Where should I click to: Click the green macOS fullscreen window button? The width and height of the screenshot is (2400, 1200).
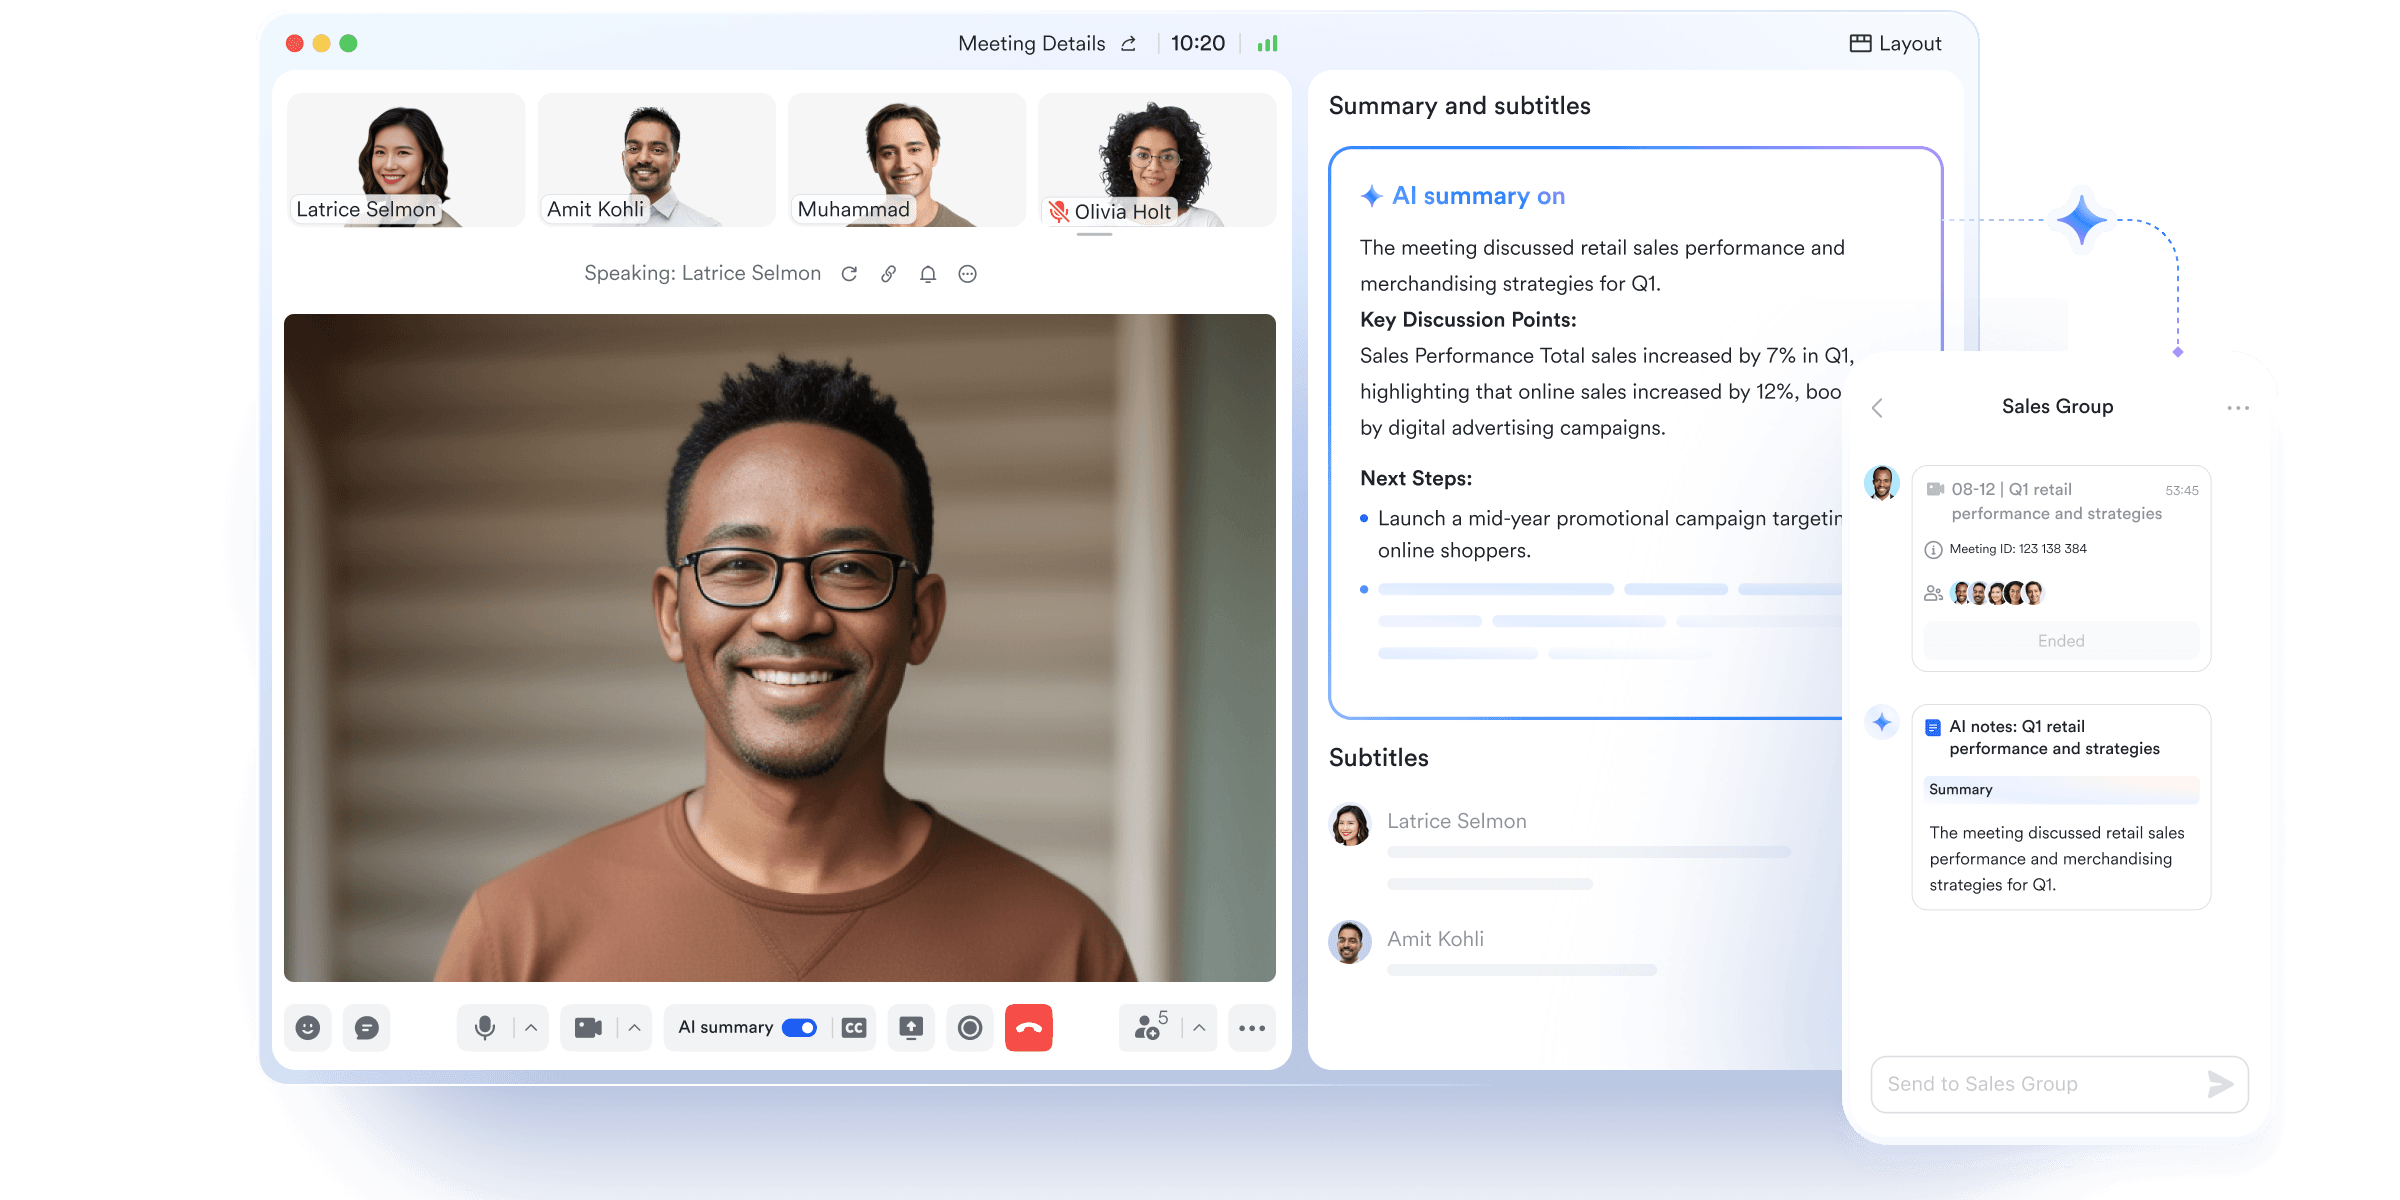coord(348,43)
